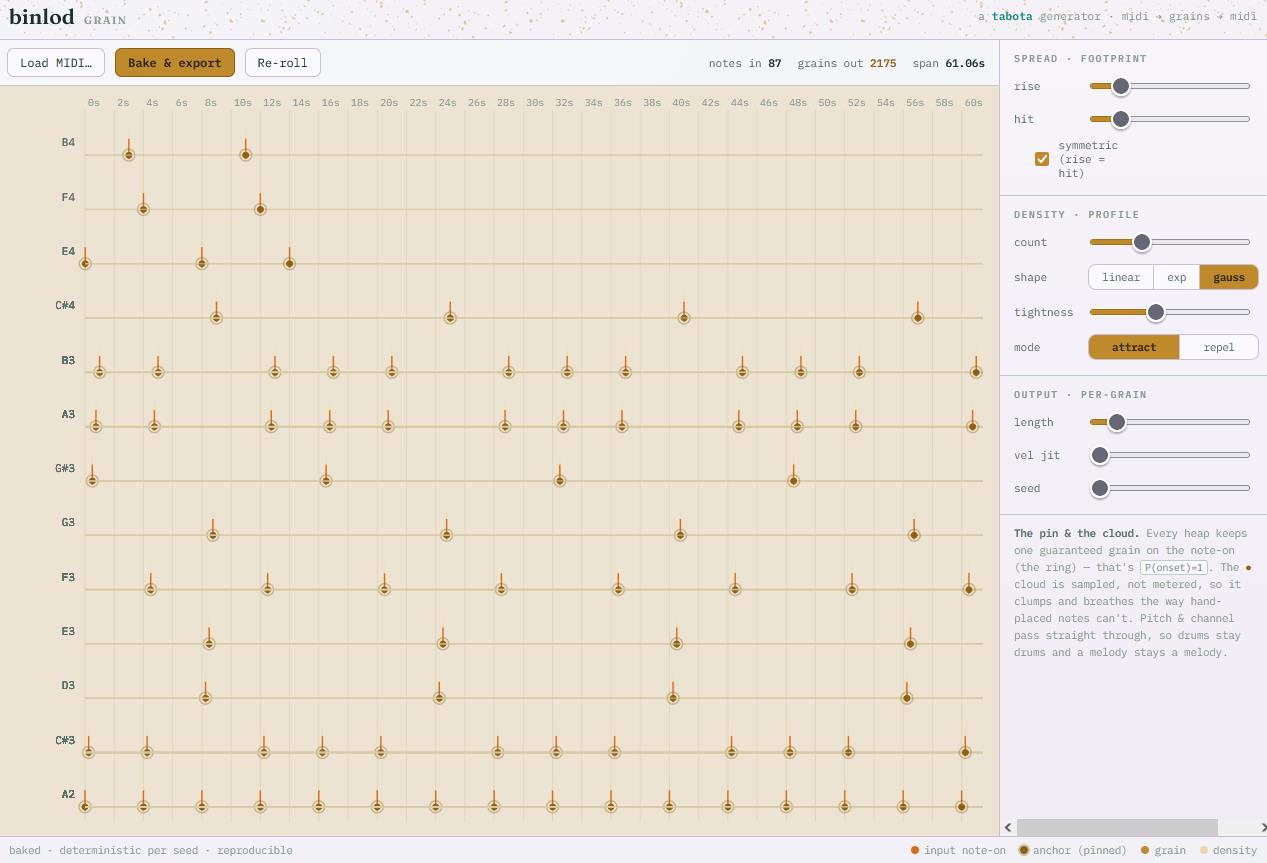
Task: Click the Load MIDI… button
Action: [x=56, y=63]
